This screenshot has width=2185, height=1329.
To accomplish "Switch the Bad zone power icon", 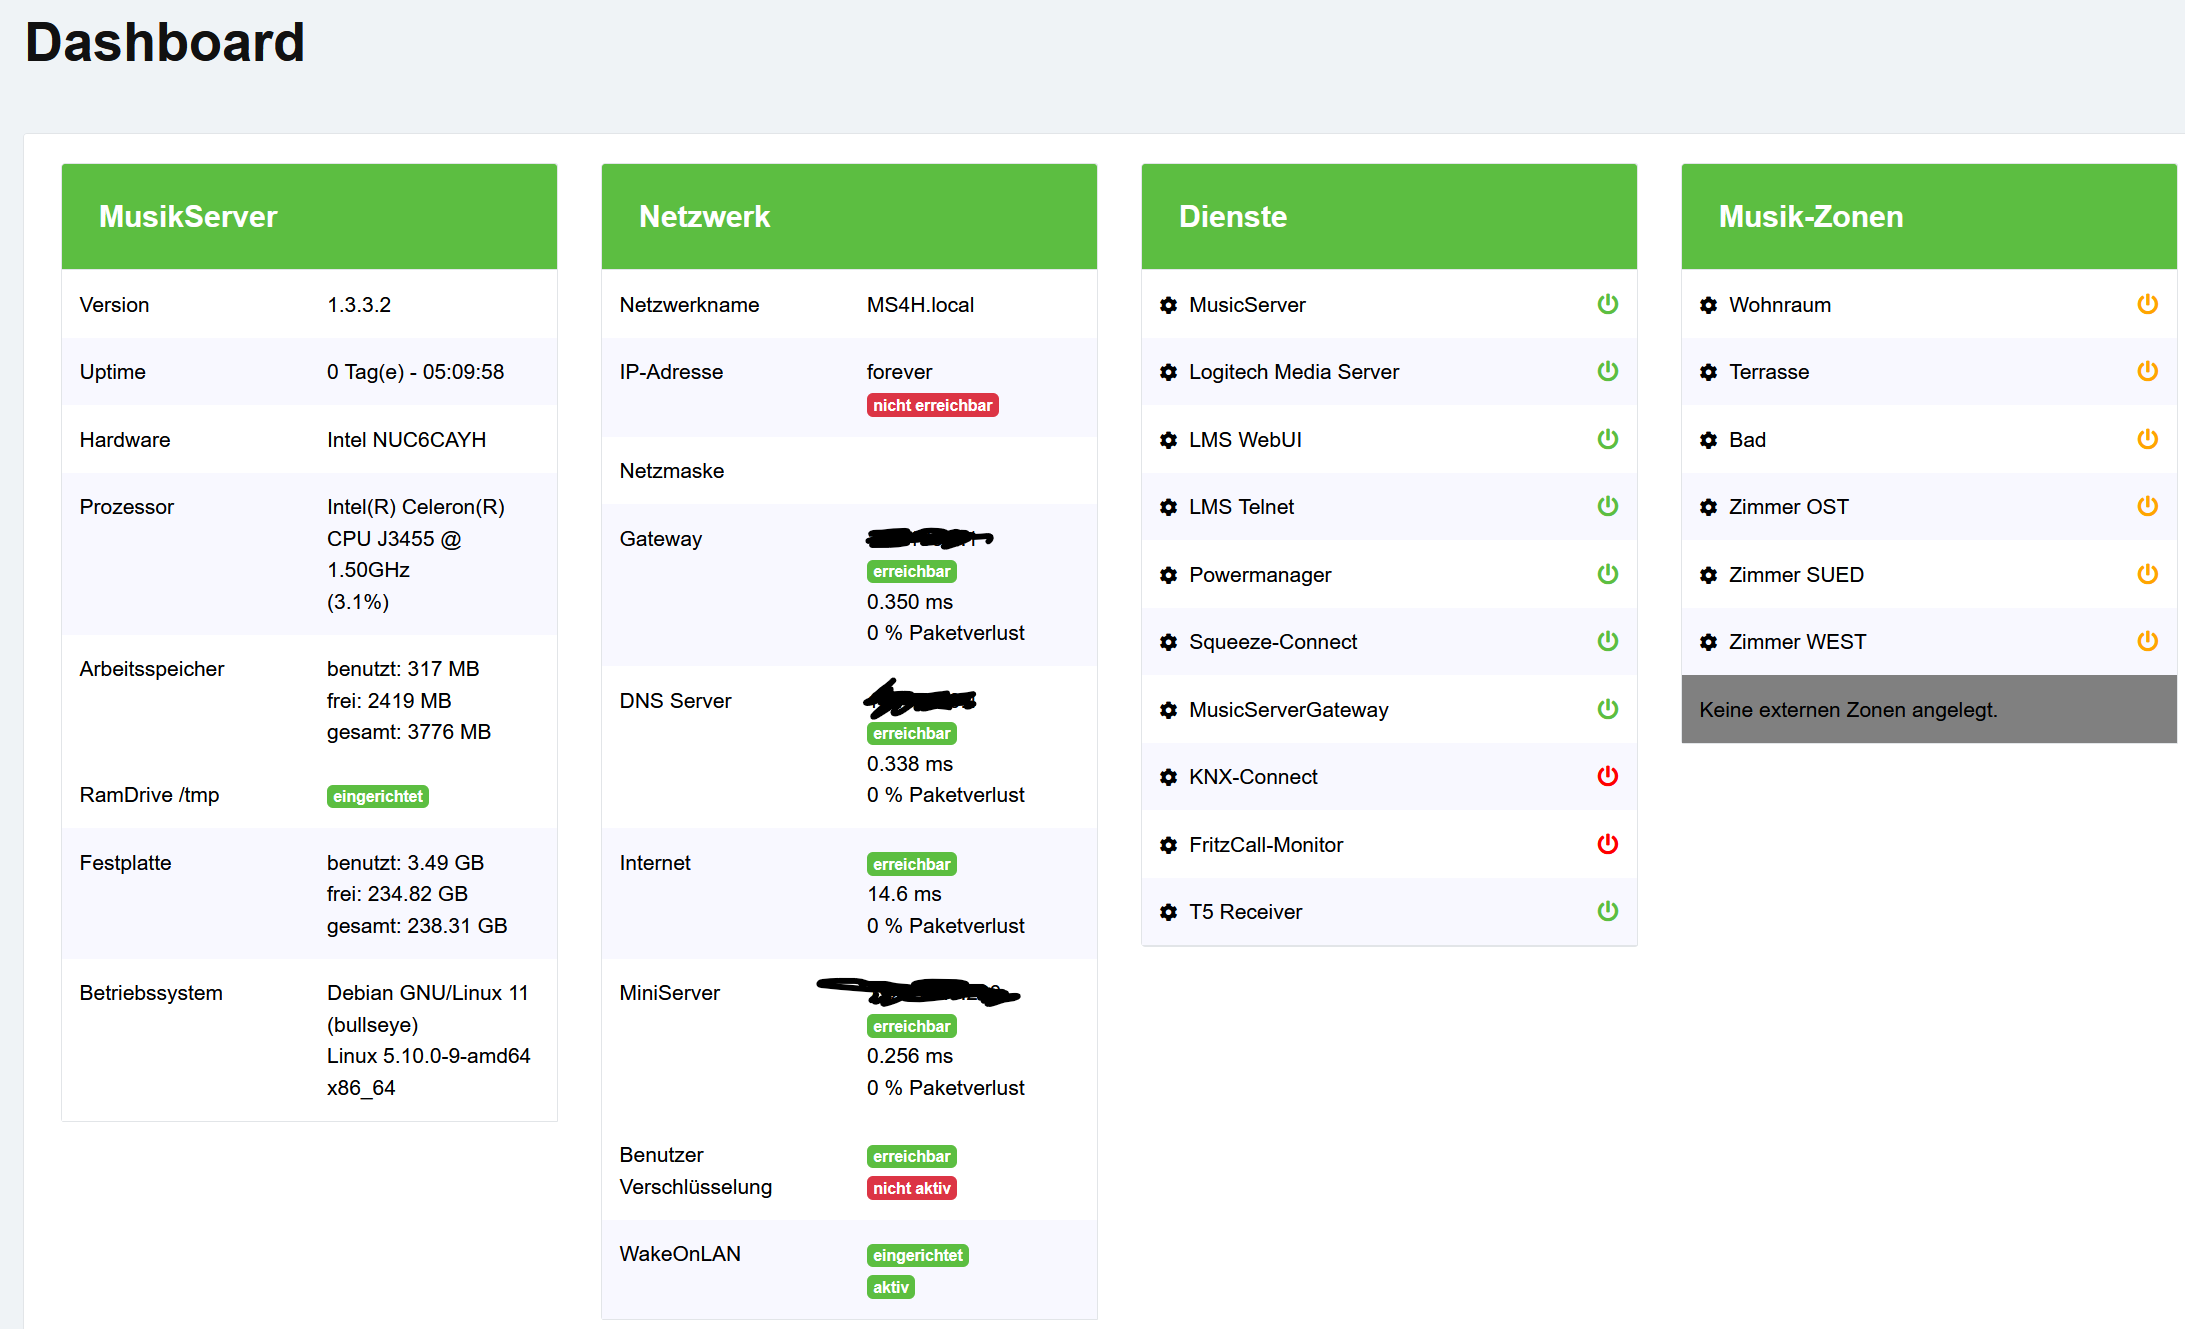I will click(x=2147, y=439).
